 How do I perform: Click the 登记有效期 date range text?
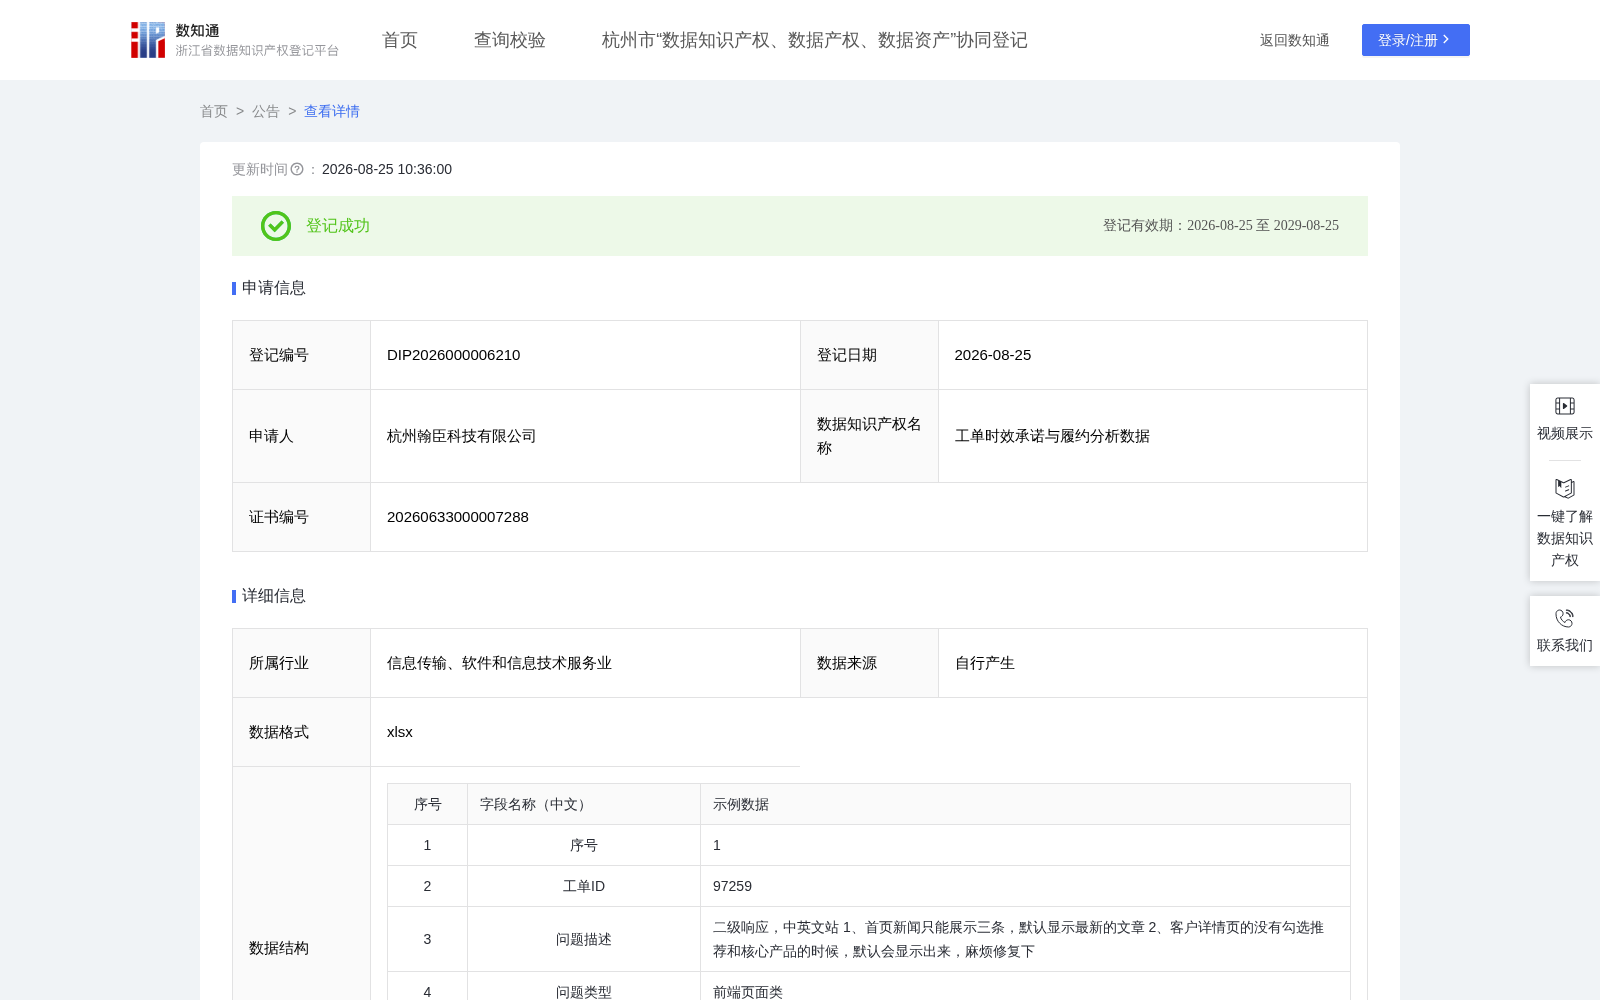1221,226
